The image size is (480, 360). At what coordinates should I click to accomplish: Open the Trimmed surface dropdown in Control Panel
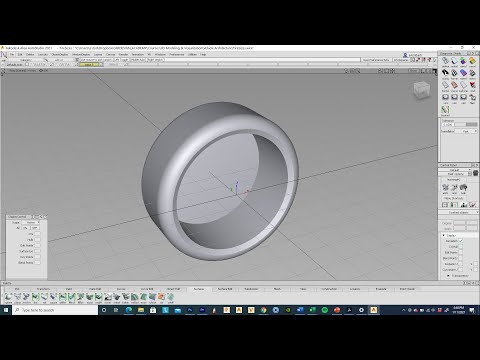(459, 212)
